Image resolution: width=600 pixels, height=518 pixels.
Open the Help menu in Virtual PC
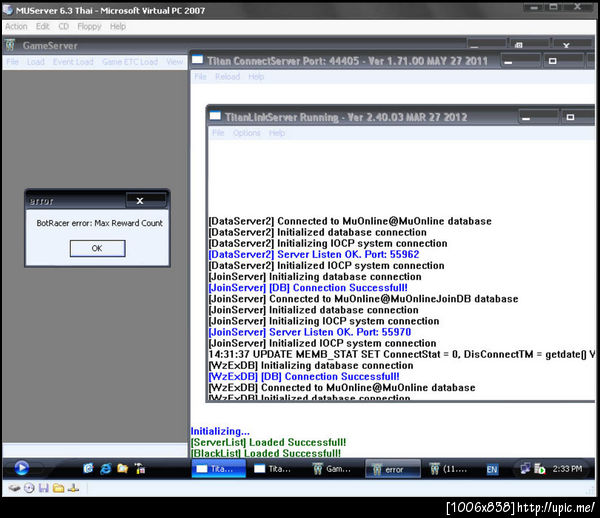pyautogui.click(x=118, y=26)
